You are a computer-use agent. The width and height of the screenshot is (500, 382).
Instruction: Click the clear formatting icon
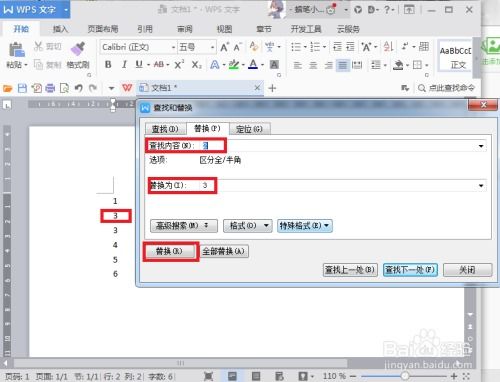(x=254, y=47)
